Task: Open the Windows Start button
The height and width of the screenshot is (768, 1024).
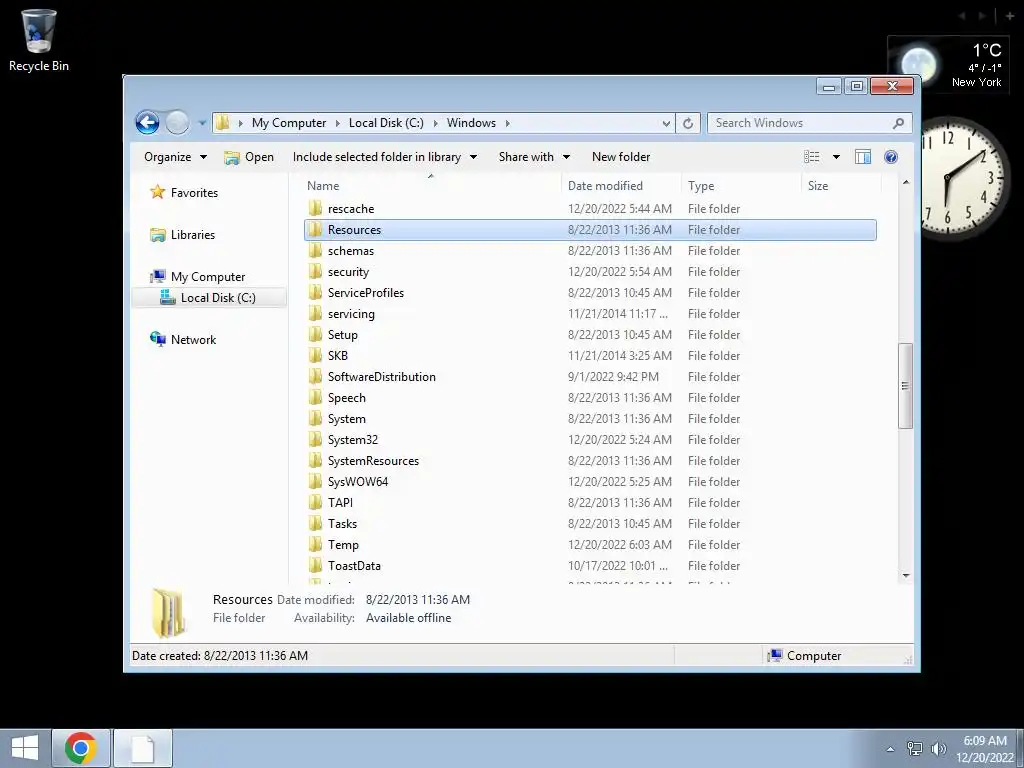Action: pos(25,748)
